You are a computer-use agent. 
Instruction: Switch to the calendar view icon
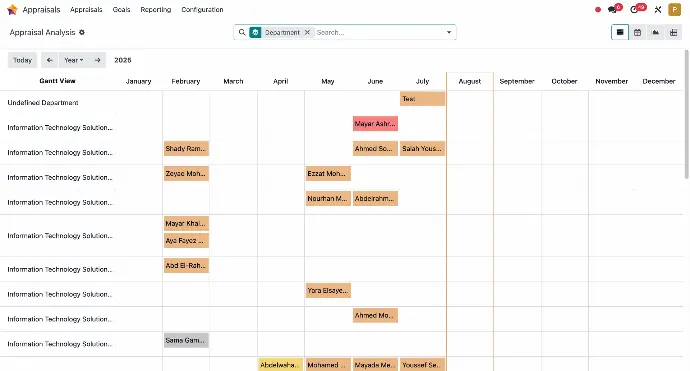pyautogui.click(x=637, y=32)
